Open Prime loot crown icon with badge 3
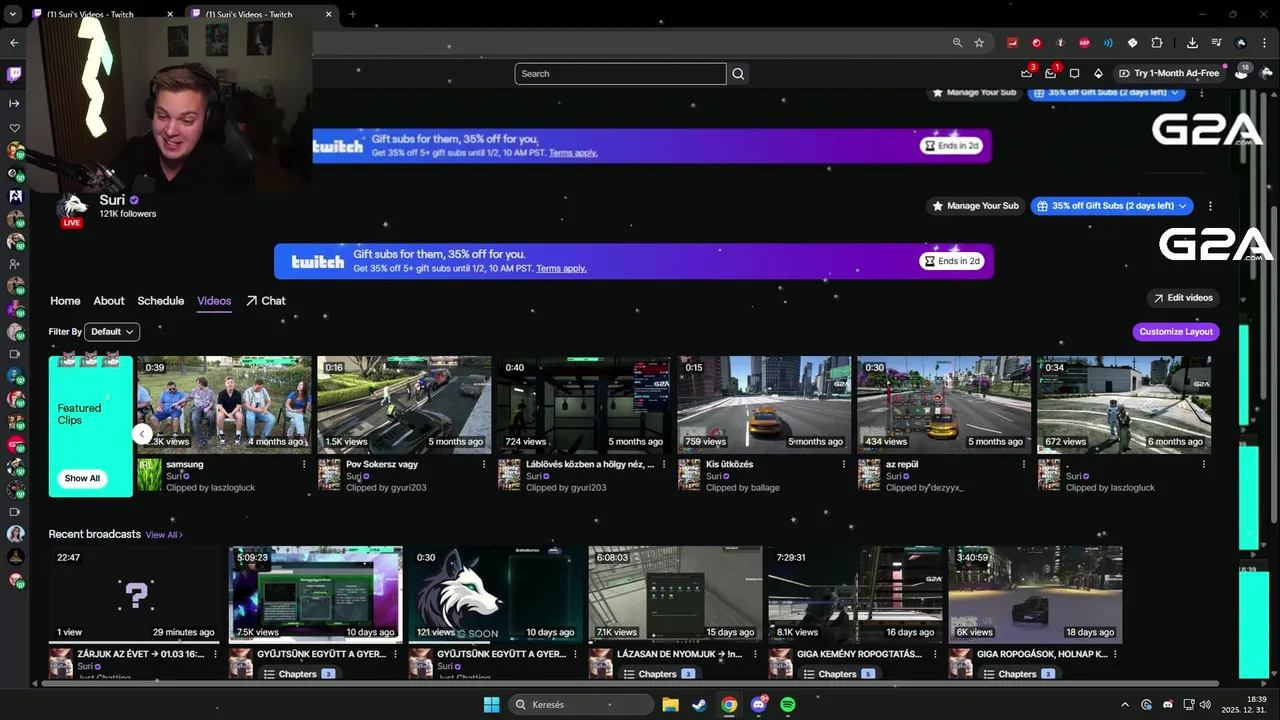Image resolution: width=1280 pixels, height=720 pixels. tap(1027, 73)
